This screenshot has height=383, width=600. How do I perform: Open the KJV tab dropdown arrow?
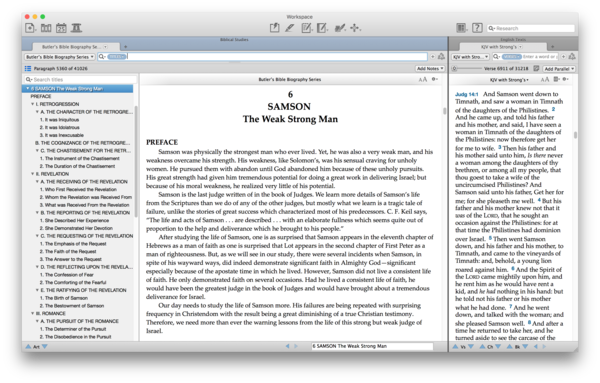(521, 47)
